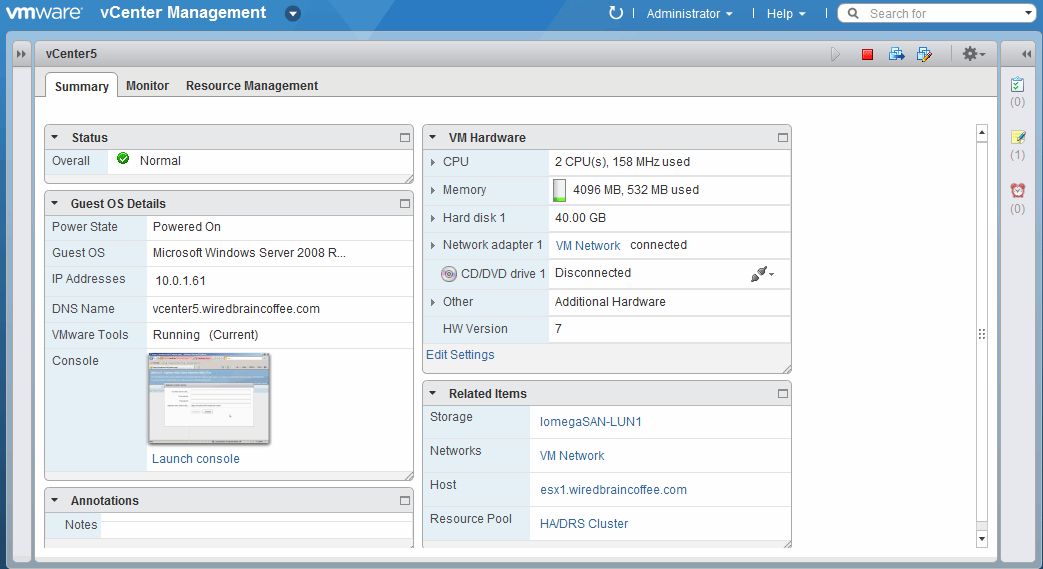Click the Edit VM settings toolbar icon
The width and height of the screenshot is (1043, 569).
coord(925,54)
